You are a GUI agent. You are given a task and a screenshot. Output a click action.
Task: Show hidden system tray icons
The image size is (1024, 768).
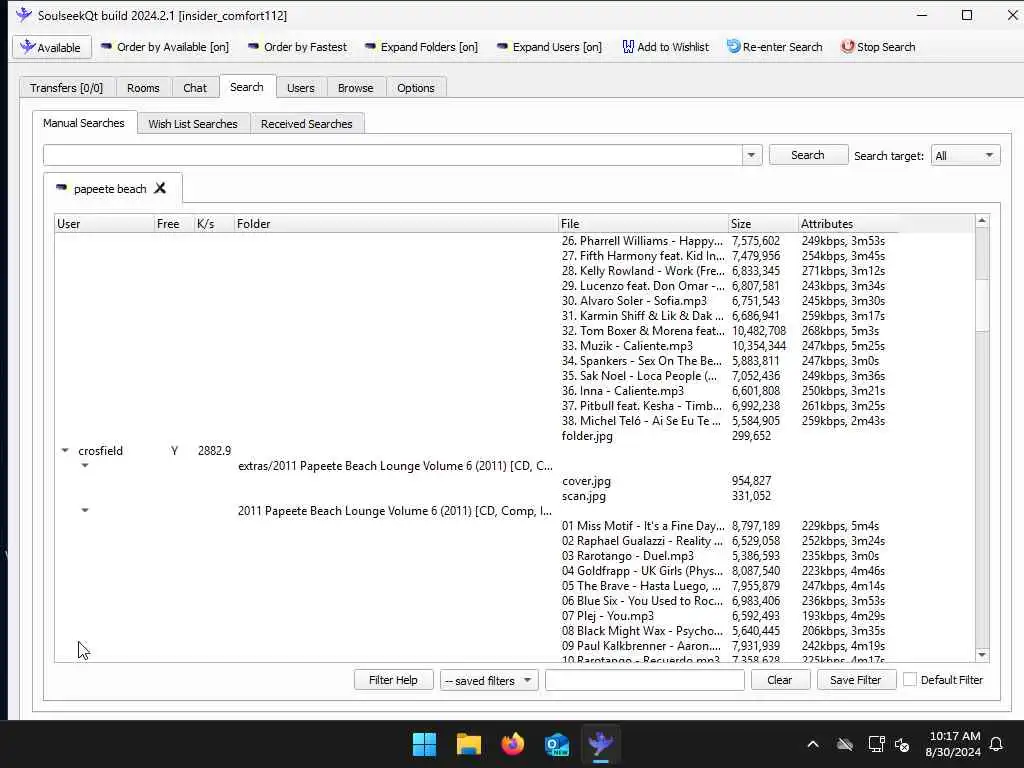(x=813, y=744)
